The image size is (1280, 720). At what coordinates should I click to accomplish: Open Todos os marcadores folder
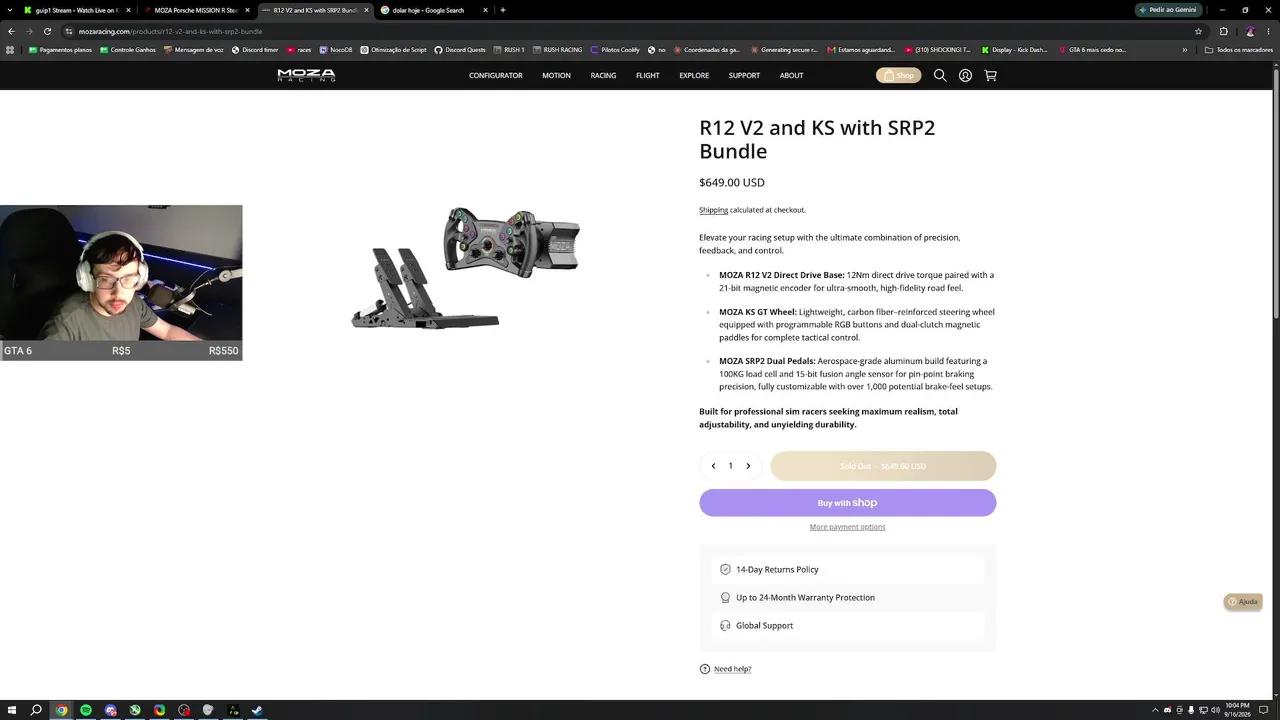pyautogui.click(x=1239, y=49)
